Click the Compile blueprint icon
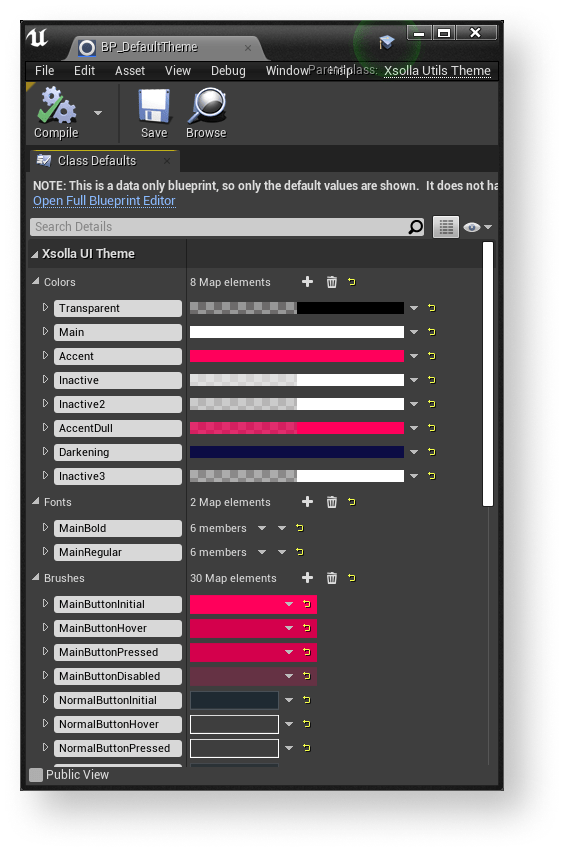This screenshot has height=851, width=564. (56, 106)
